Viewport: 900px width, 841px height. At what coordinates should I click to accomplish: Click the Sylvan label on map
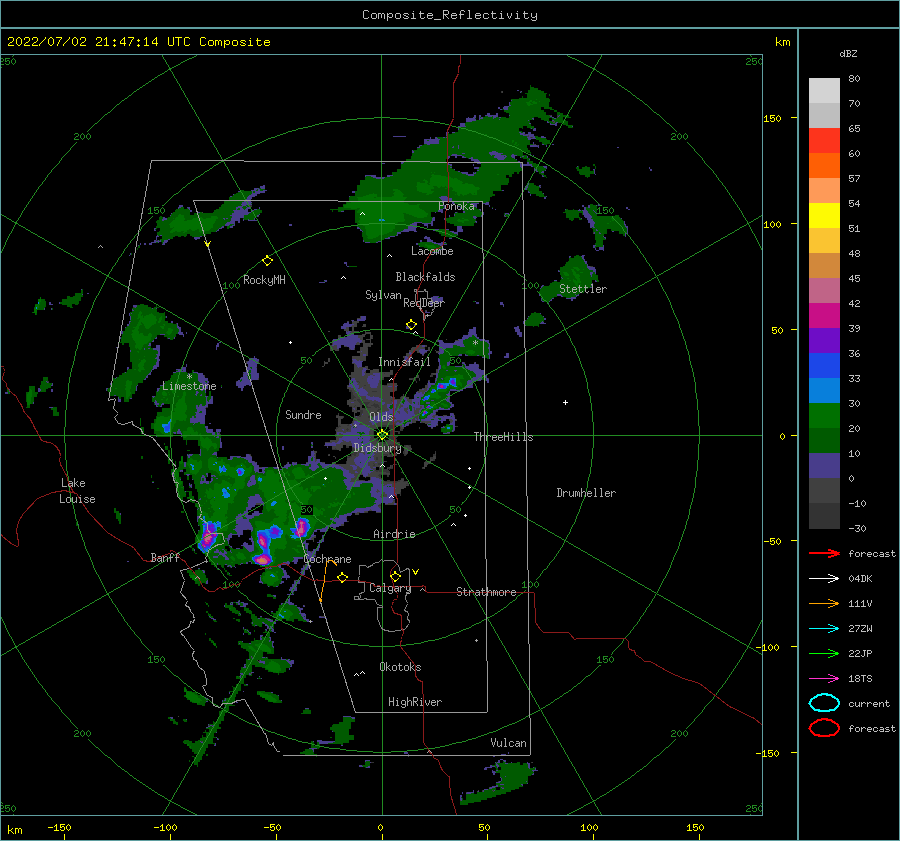[x=383, y=295]
